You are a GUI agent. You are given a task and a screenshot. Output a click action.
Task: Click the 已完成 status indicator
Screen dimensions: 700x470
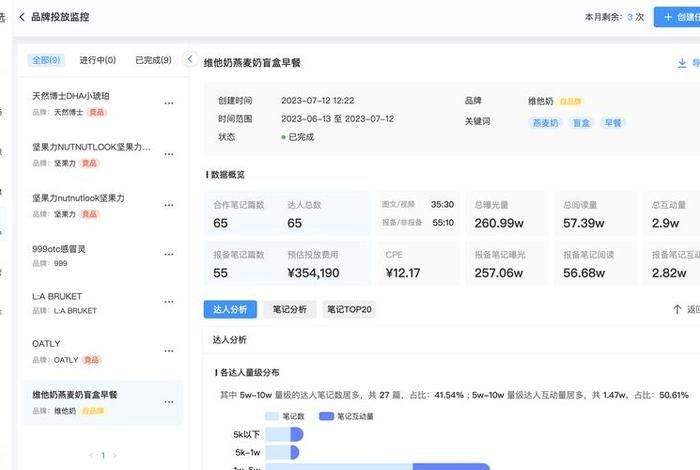pyautogui.click(x=297, y=137)
